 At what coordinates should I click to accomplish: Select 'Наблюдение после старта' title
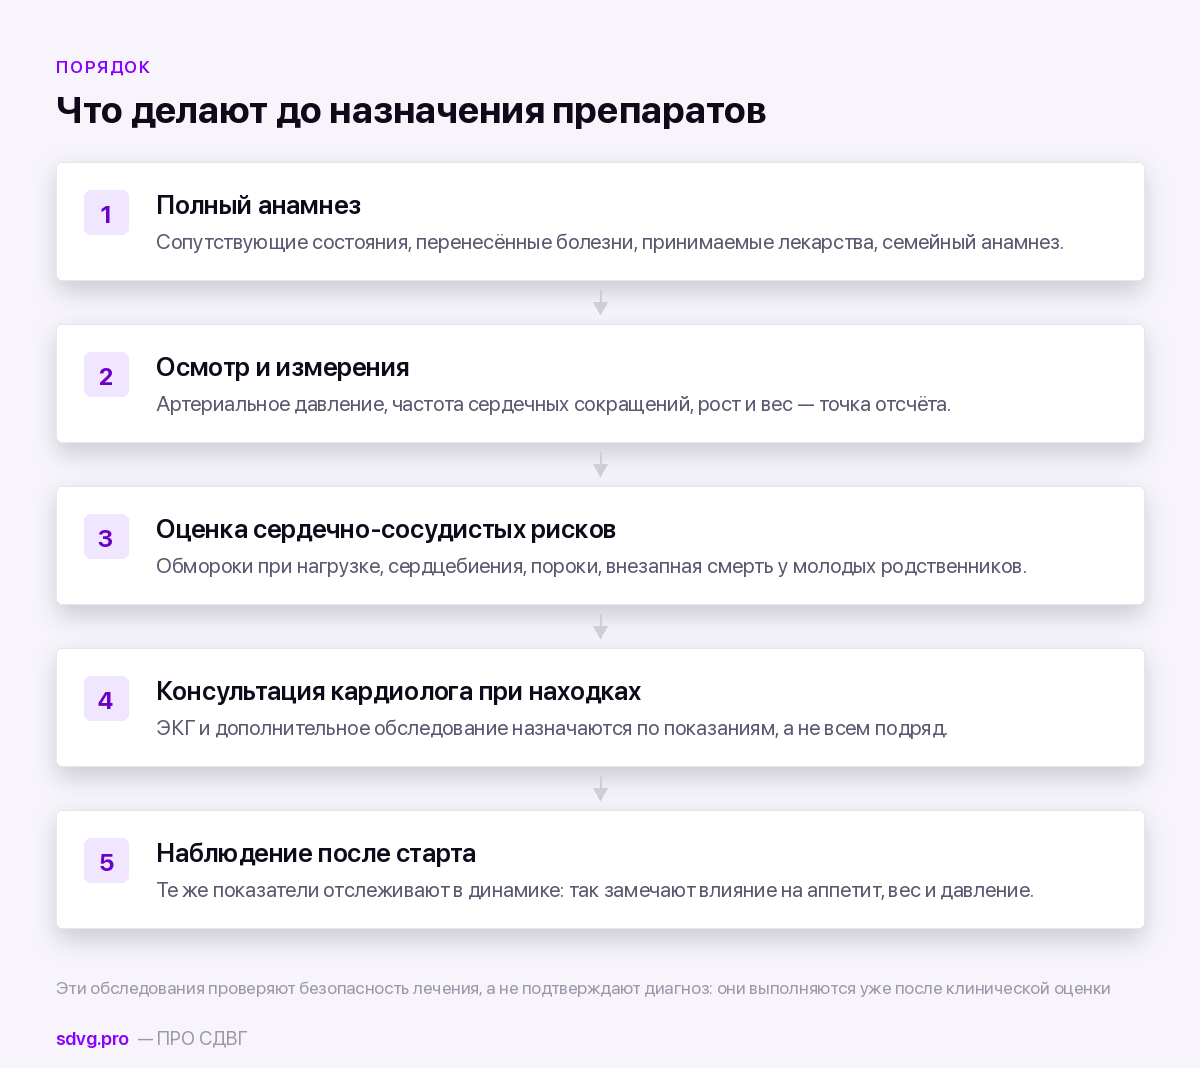coord(315,853)
